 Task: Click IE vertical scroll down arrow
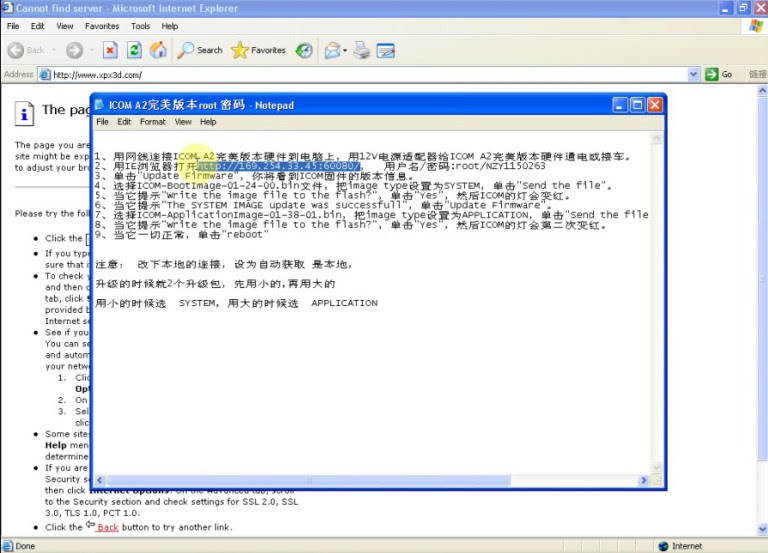tap(762, 529)
